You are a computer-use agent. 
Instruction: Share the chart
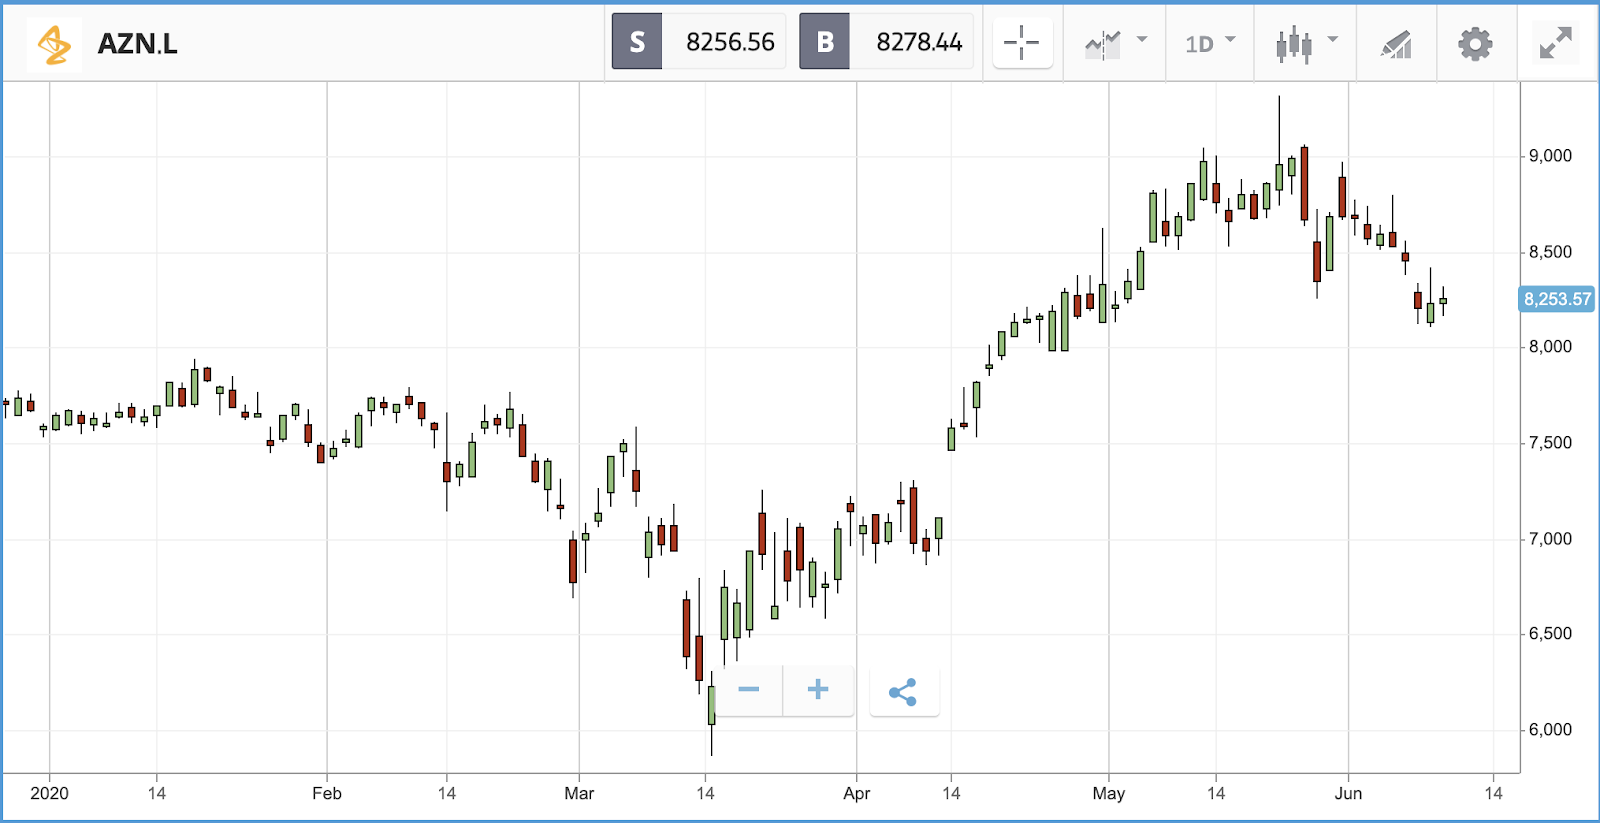pos(903,692)
